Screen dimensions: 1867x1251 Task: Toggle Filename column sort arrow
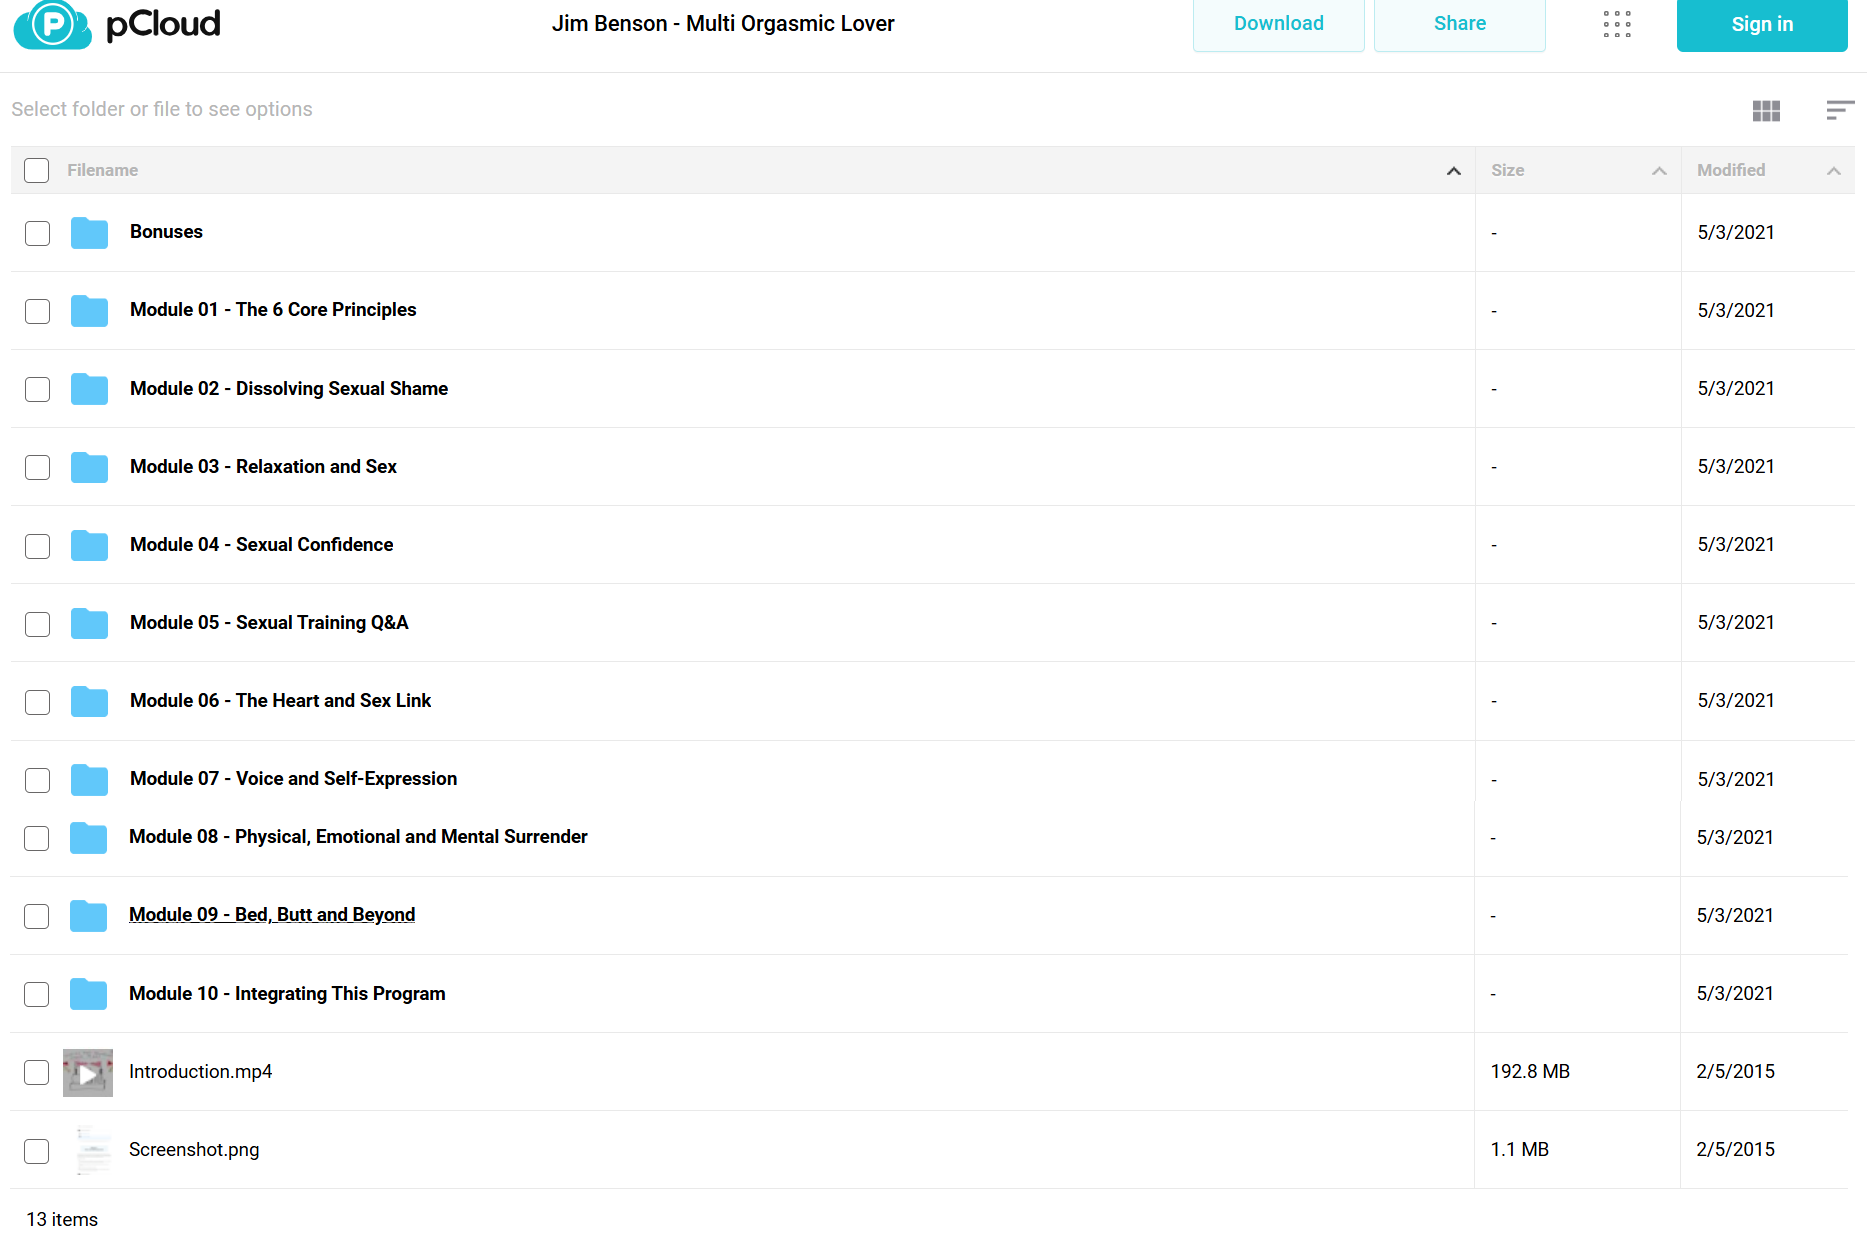coord(1454,171)
